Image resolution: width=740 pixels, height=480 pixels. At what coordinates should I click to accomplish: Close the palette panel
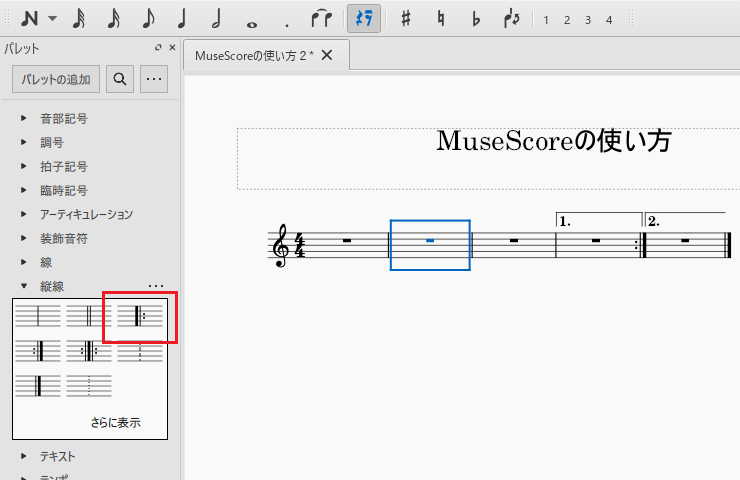172,47
